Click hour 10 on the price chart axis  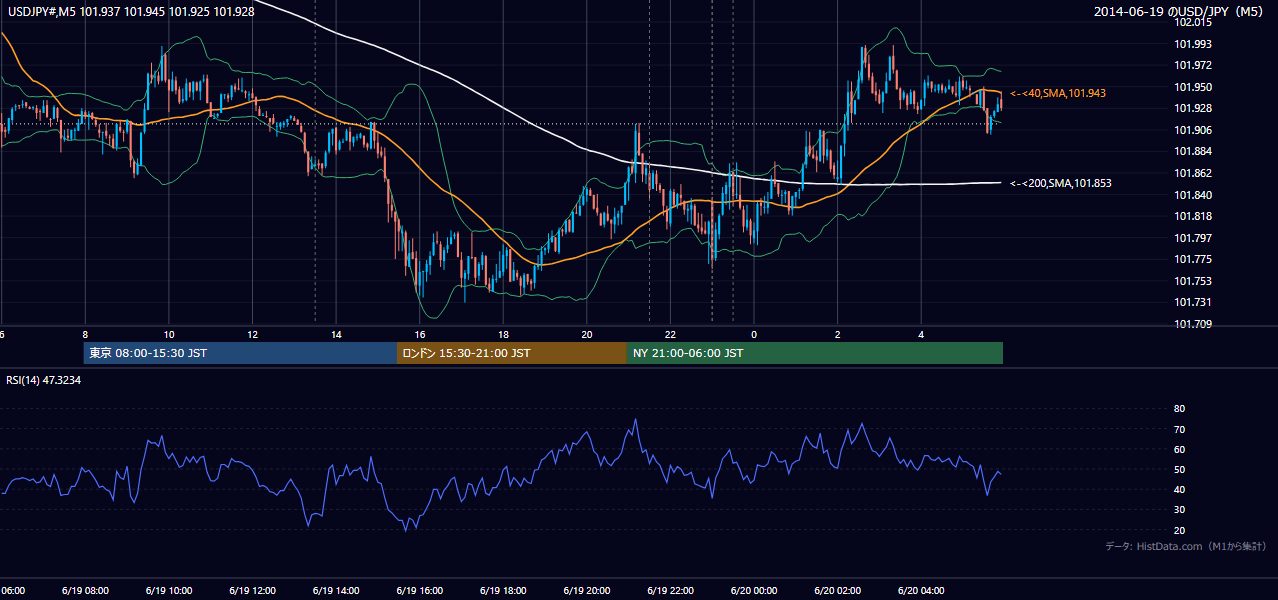[169, 335]
